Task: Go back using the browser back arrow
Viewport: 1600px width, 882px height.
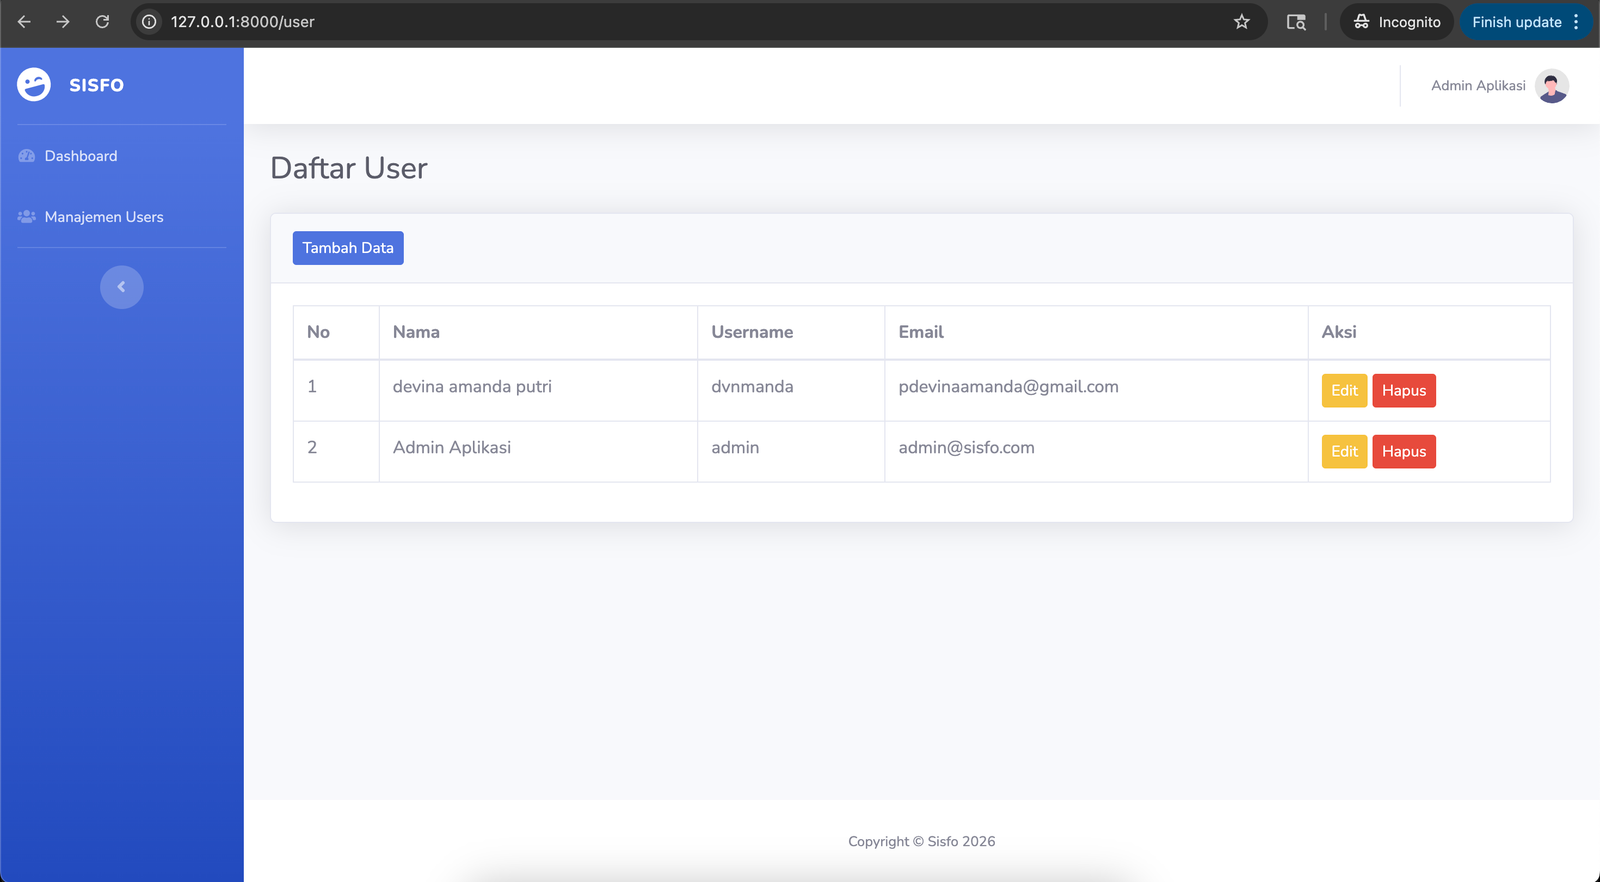Action: tap(24, 22)
